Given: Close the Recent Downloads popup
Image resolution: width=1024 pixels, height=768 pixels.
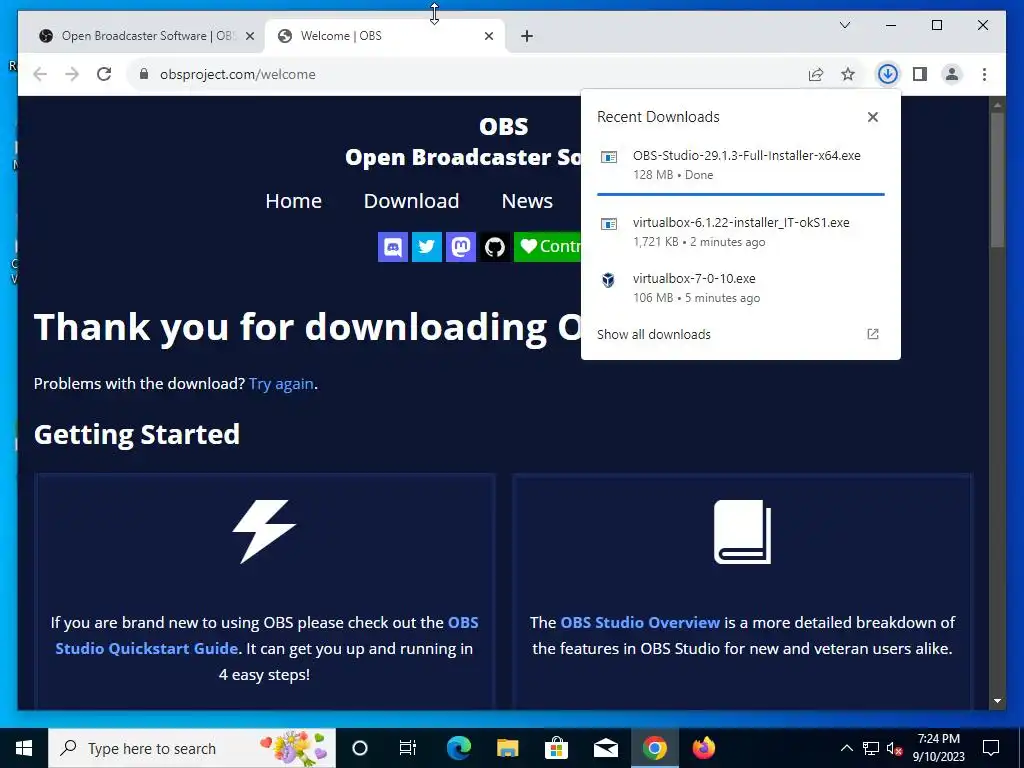Looking at the screenshot, I should (x=872, y=117).
